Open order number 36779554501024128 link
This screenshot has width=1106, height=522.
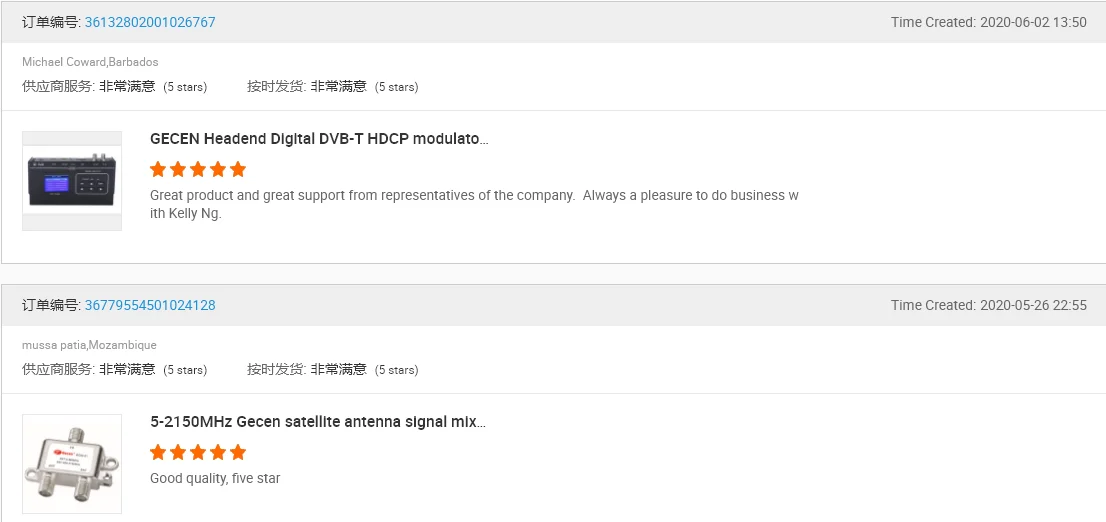(150, 305)
